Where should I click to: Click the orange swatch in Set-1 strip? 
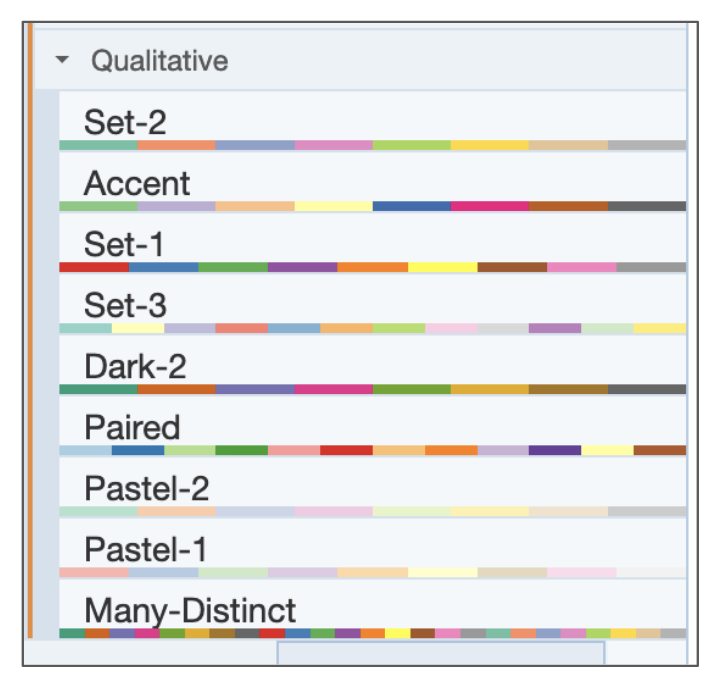coord(372,267)
